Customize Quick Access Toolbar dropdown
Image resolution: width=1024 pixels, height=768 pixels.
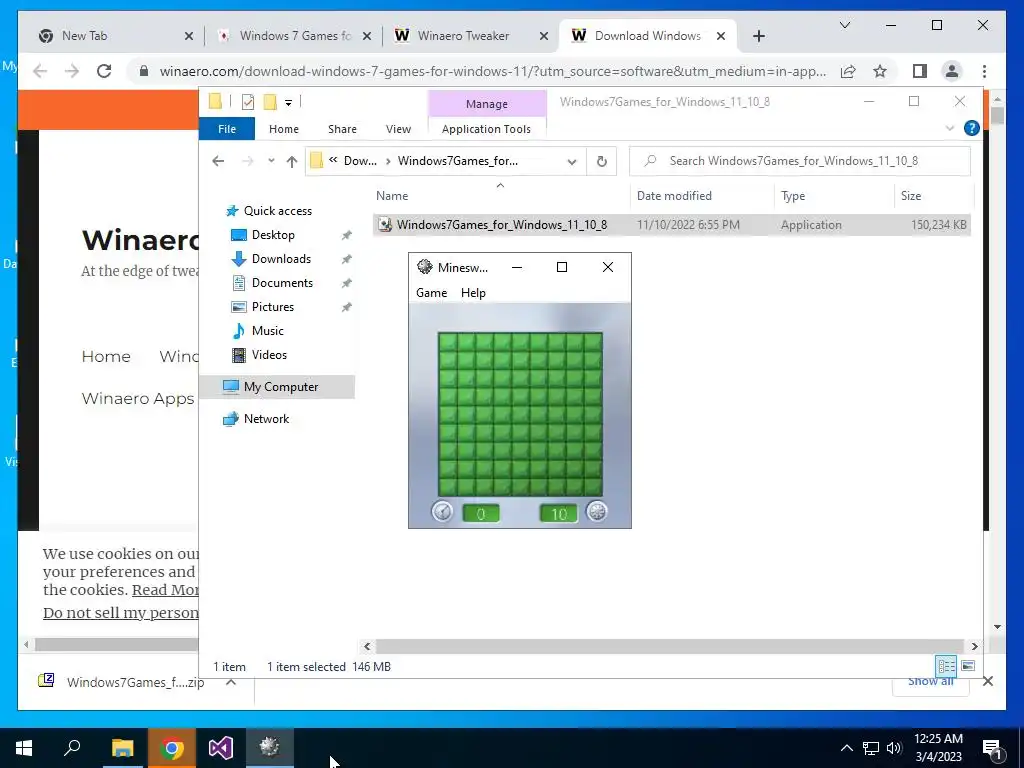[288, 102]
